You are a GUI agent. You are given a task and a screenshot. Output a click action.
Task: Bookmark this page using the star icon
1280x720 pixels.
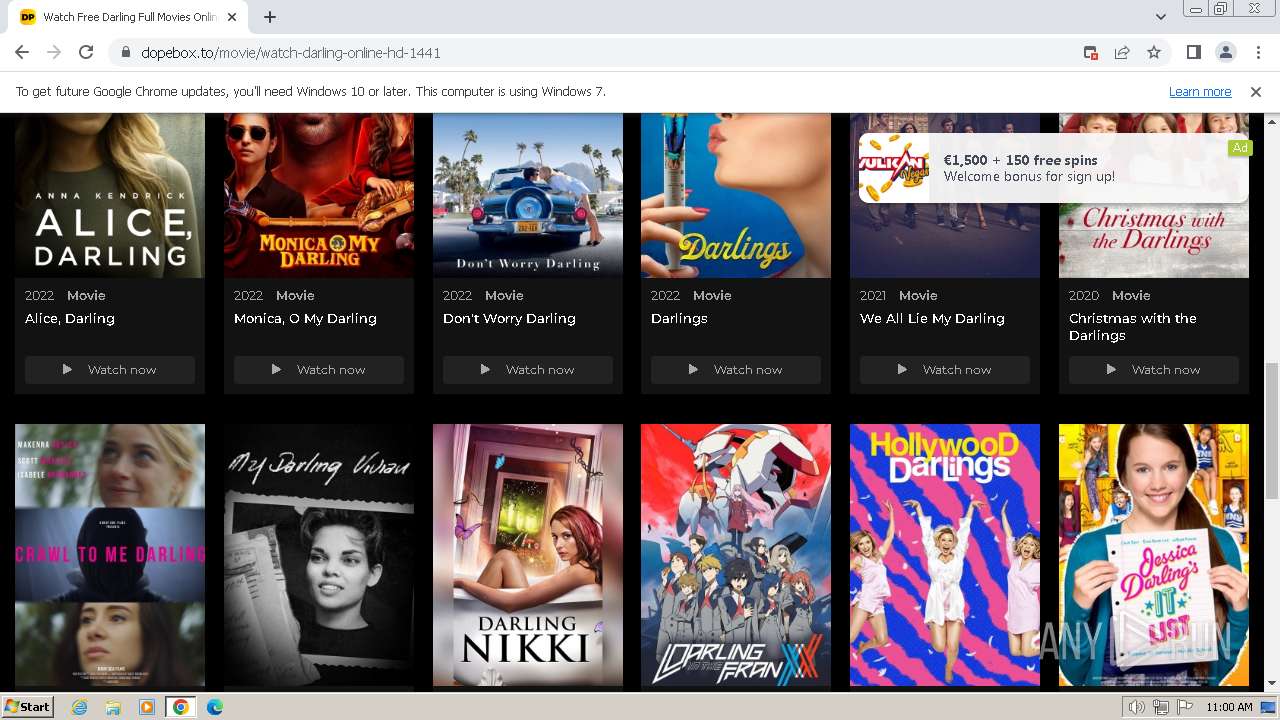[1154, 53]
